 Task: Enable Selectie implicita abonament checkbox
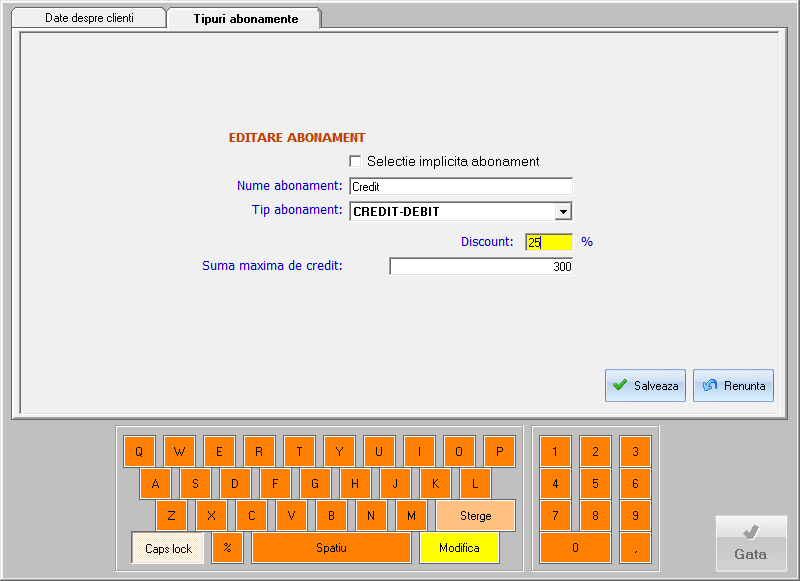click(x=355, y=161)
